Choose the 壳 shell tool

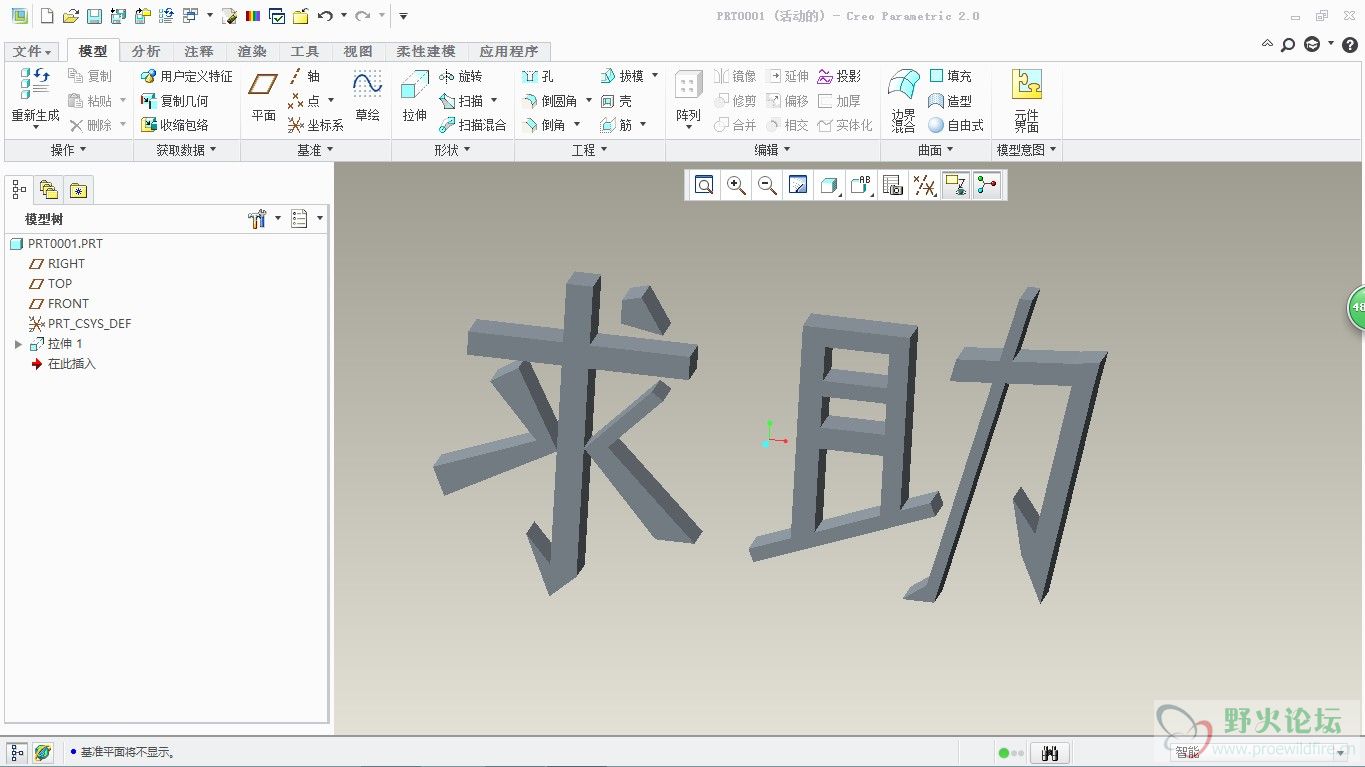coord(617,101)
